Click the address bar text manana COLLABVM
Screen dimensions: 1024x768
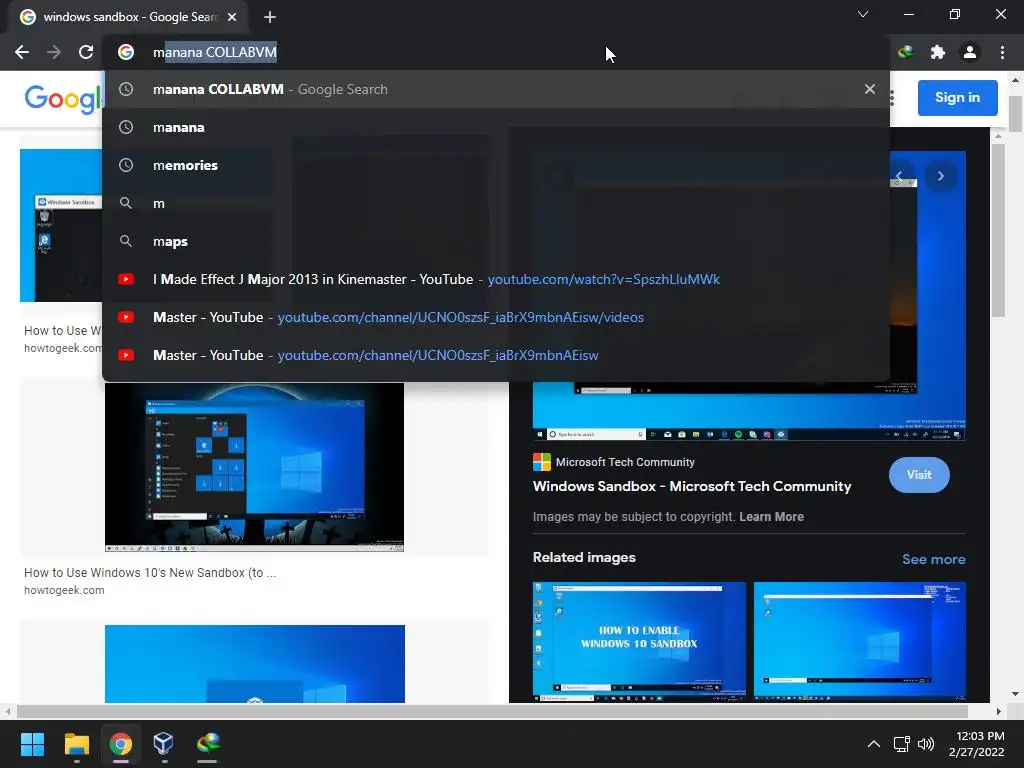coord(215,52)
